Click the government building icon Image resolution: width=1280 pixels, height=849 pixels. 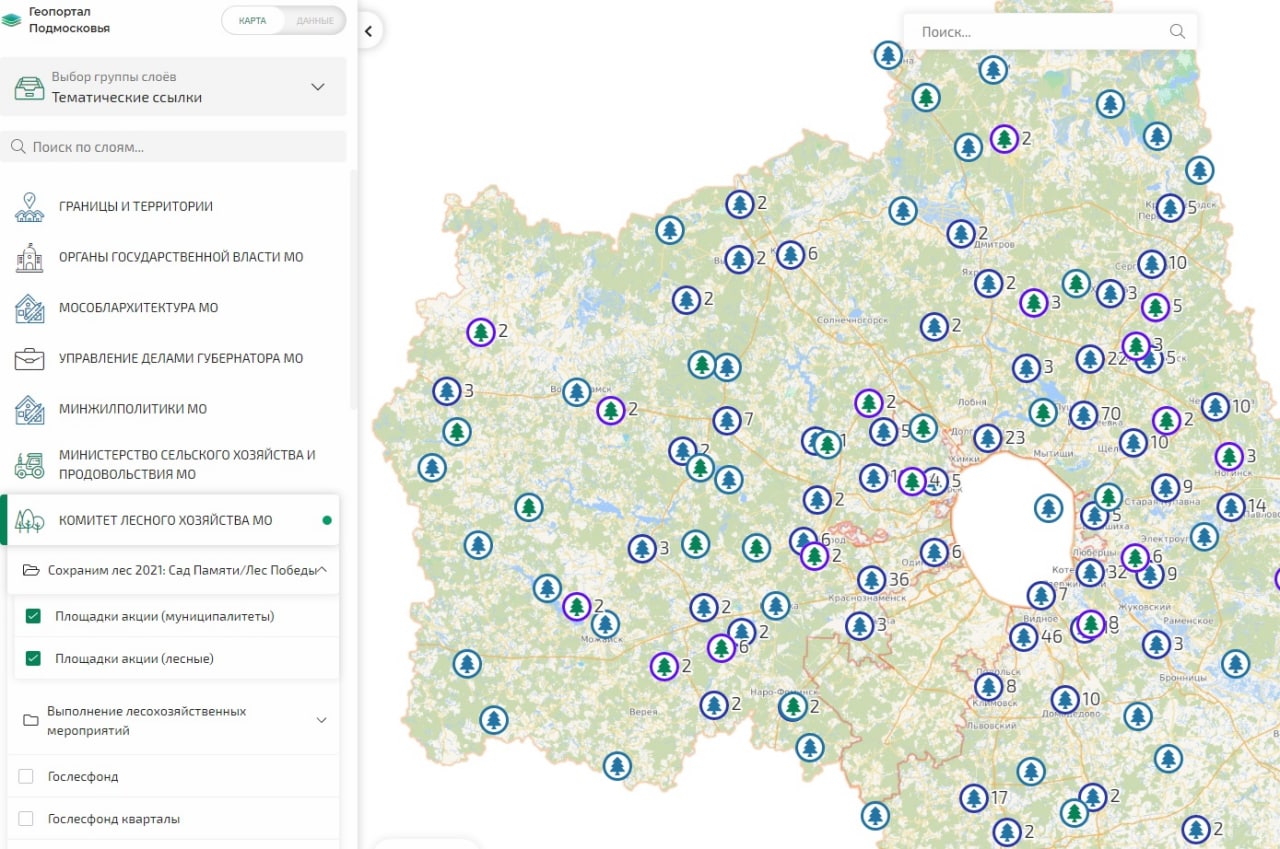29,257
